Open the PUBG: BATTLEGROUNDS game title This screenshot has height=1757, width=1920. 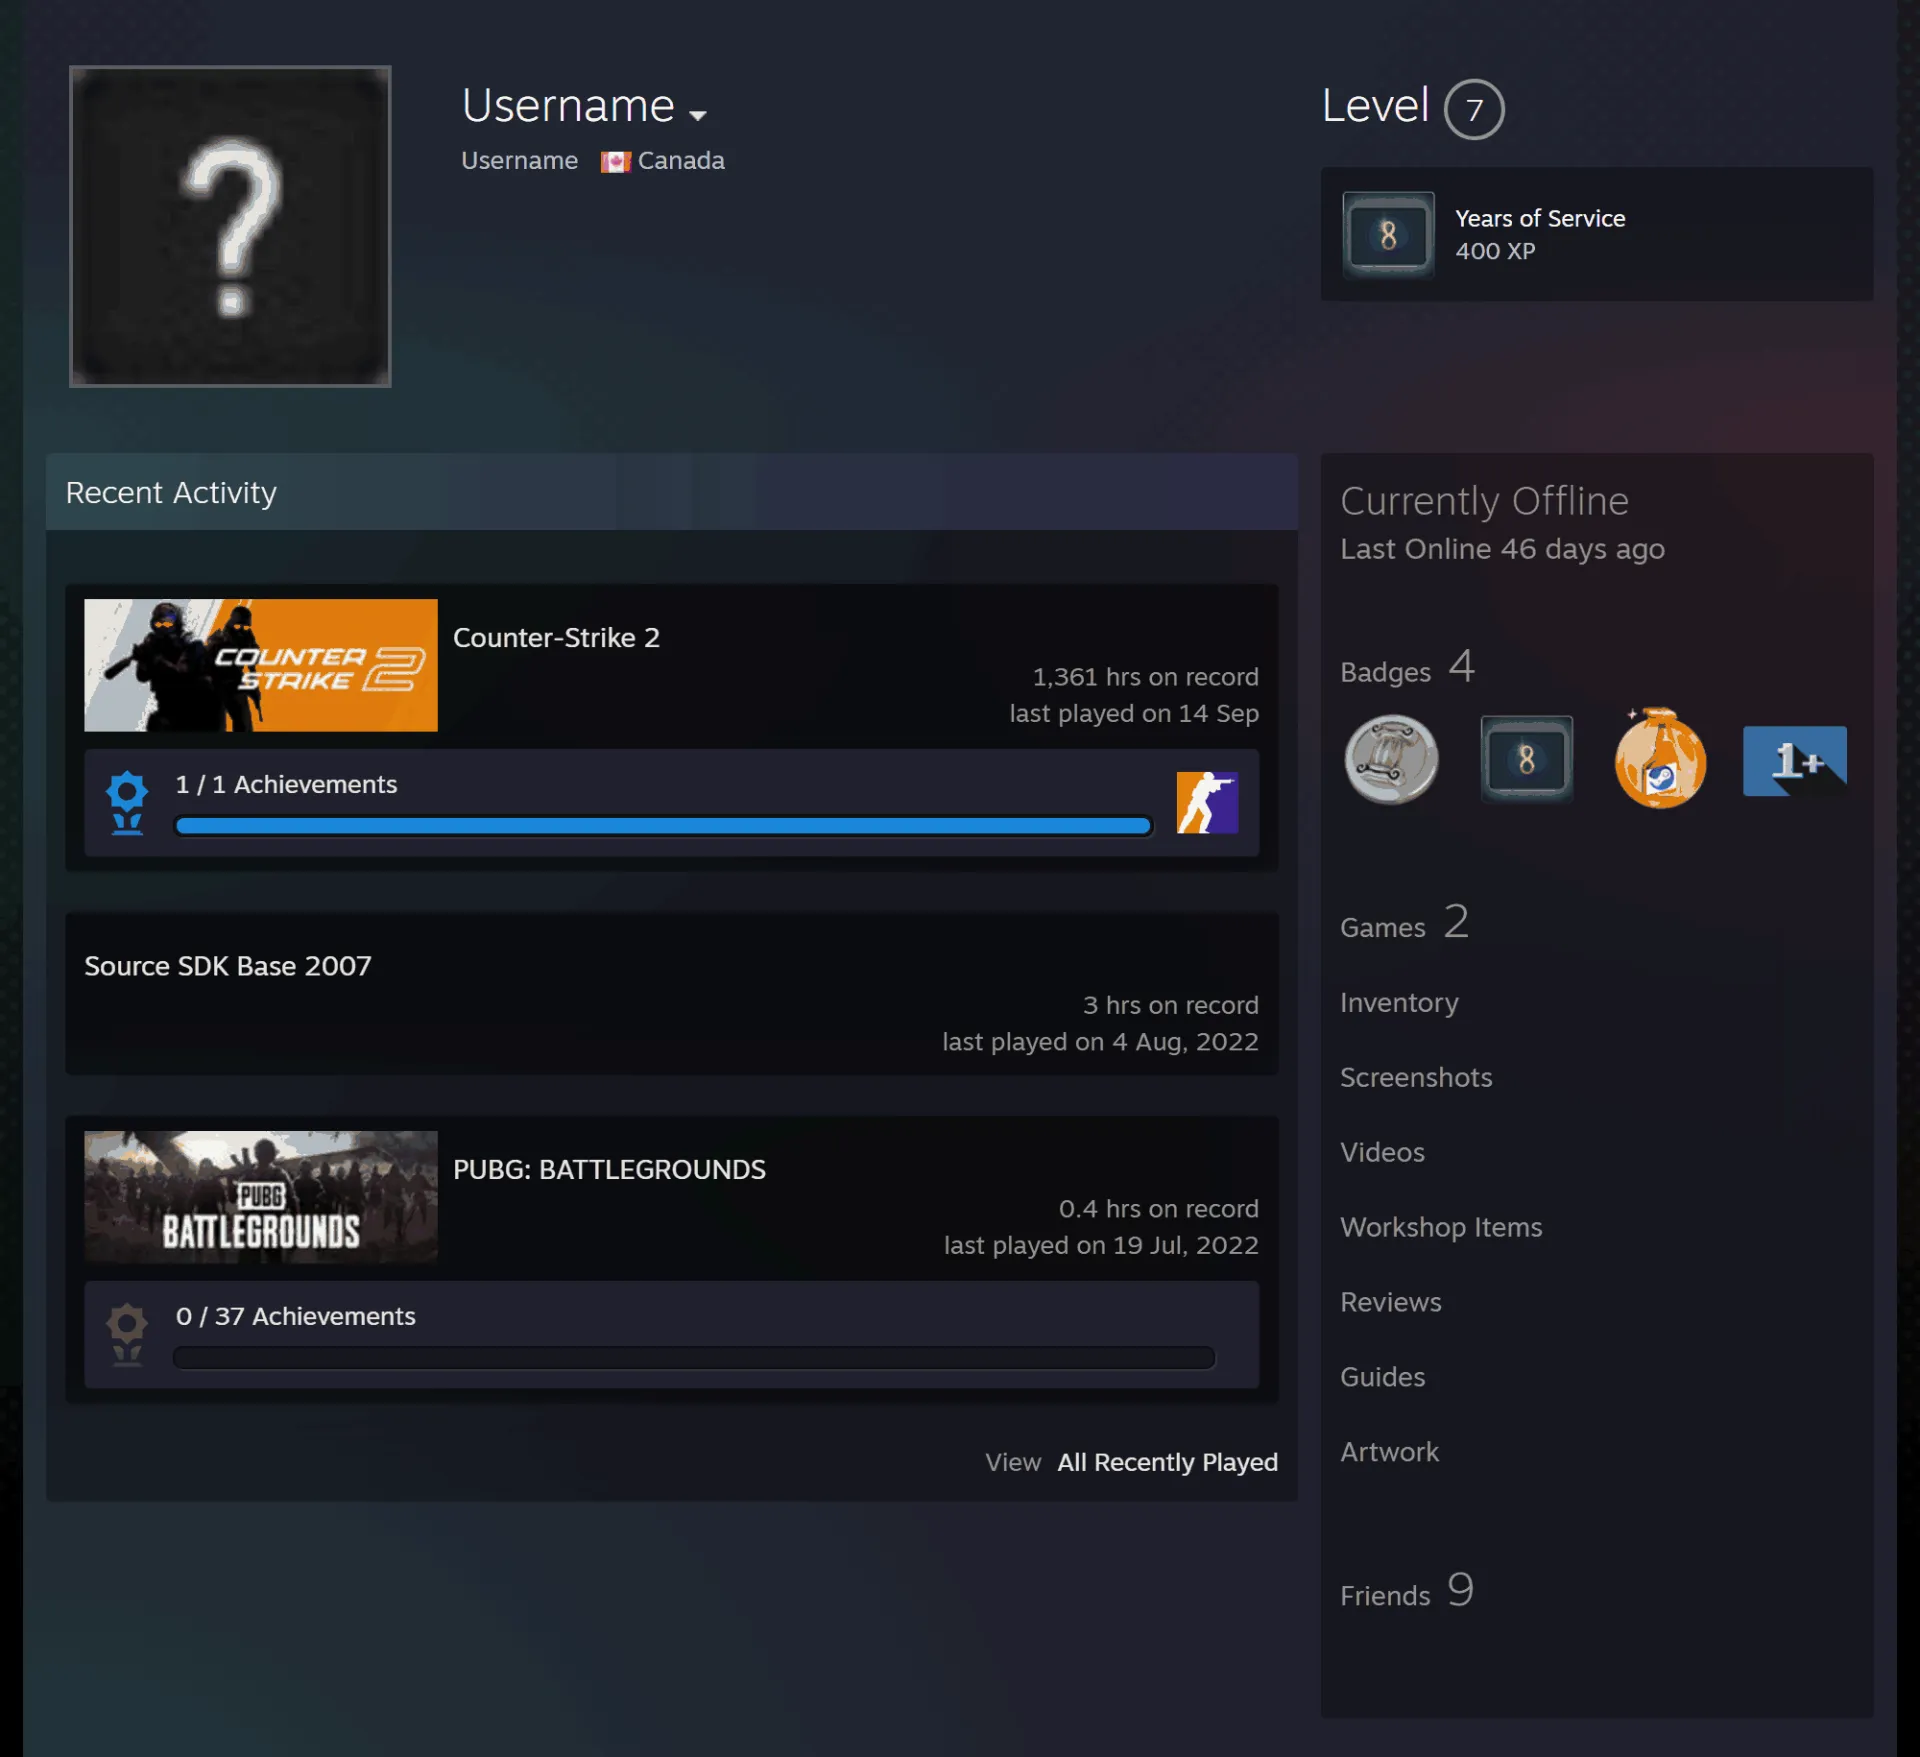609,1169
